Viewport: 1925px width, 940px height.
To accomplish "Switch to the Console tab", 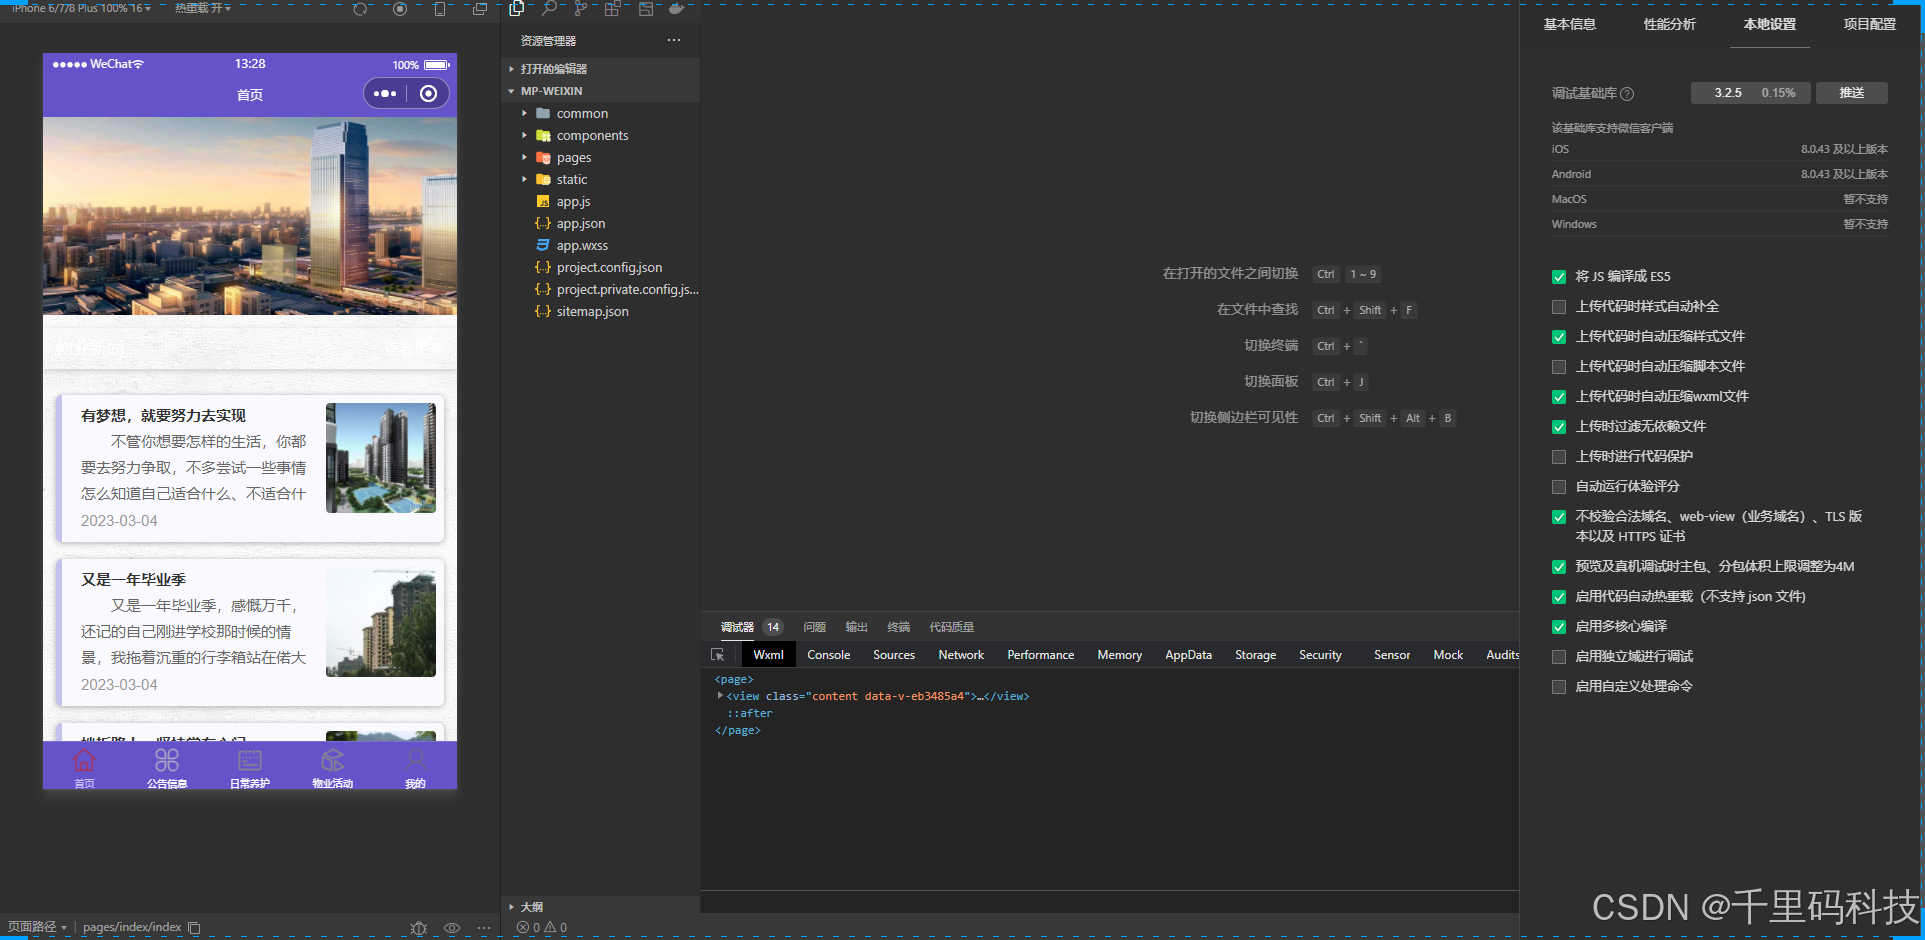I will [829, 655].
